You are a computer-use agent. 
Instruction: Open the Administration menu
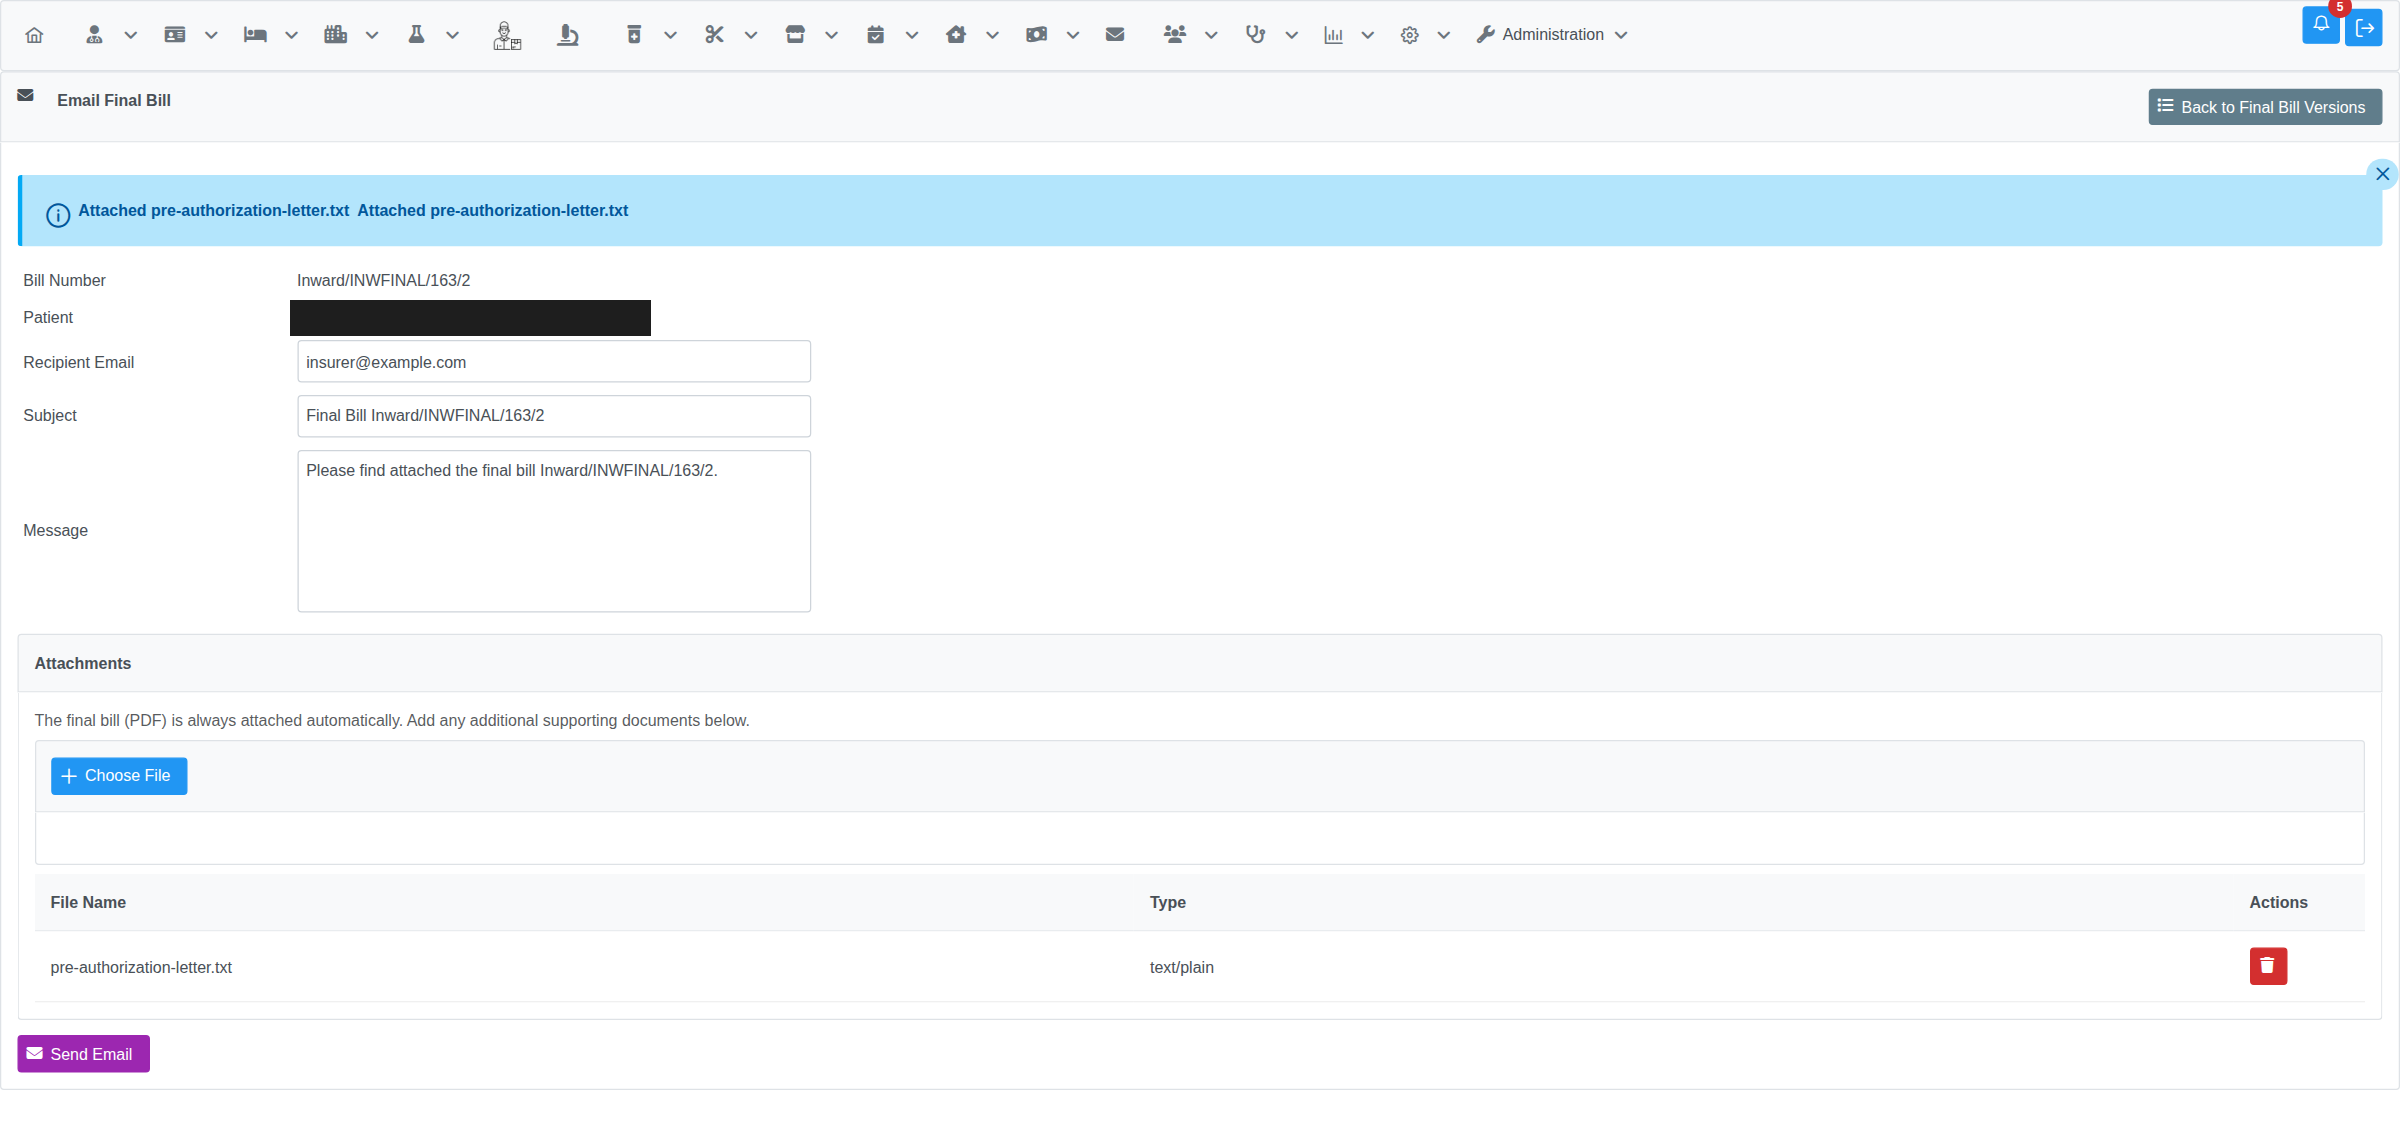tap(1552, 35)
